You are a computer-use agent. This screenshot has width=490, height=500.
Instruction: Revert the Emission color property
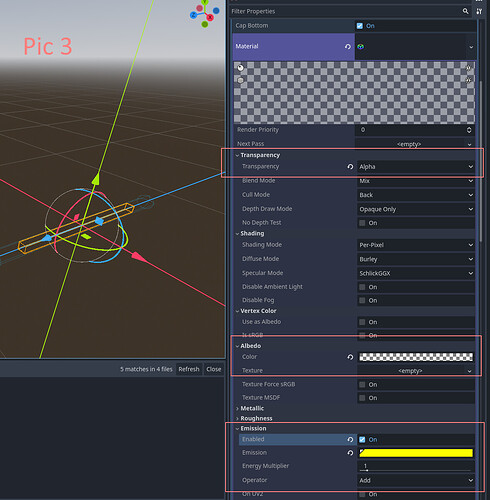(350, 453)
